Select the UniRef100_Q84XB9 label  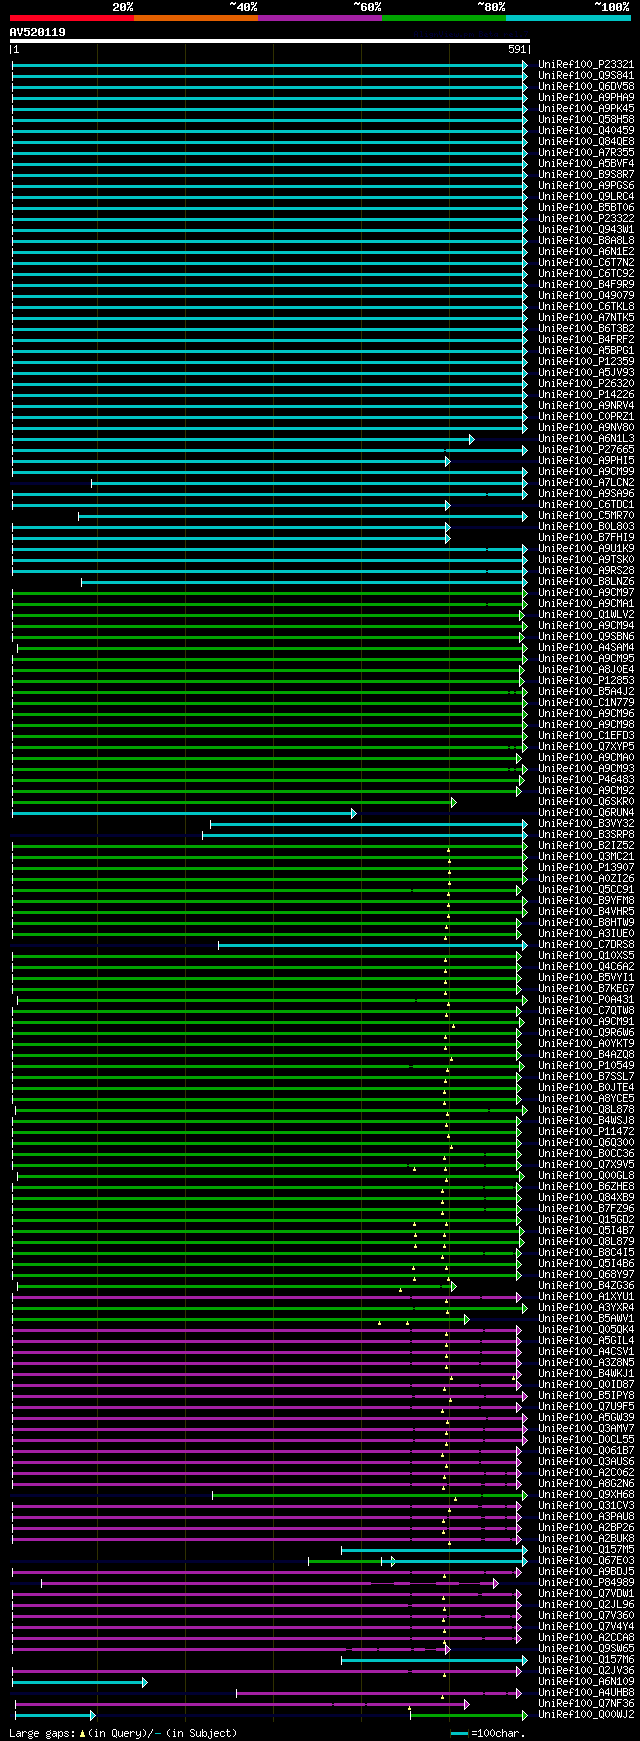click(586, 1197)
